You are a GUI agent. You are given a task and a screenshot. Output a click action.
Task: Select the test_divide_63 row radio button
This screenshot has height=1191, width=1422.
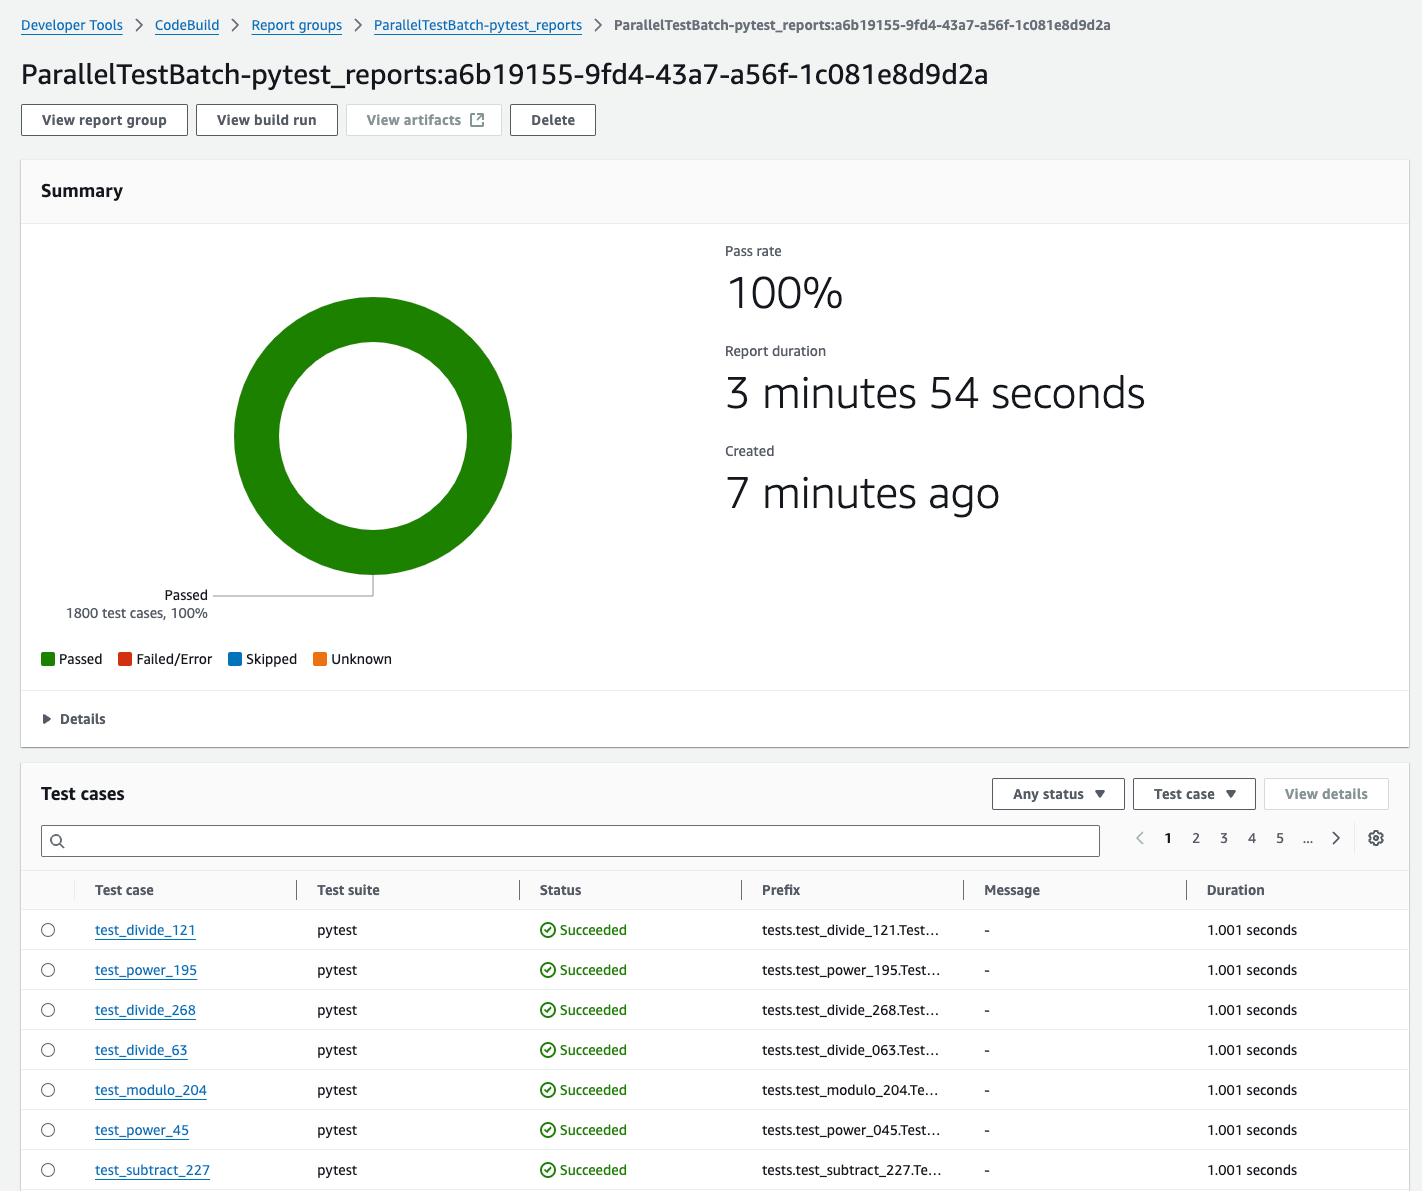pyautogui.click(x=48, y=1050)
